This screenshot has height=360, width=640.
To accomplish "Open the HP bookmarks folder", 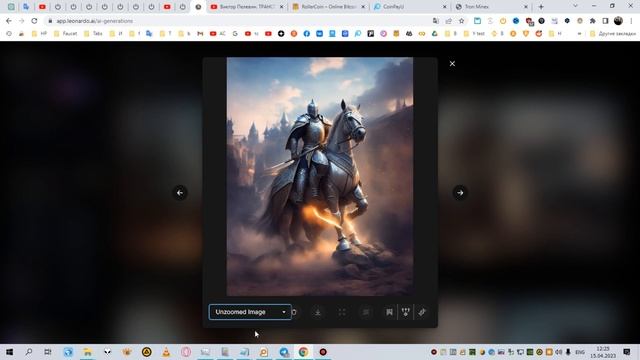I will tap(40, 33).
